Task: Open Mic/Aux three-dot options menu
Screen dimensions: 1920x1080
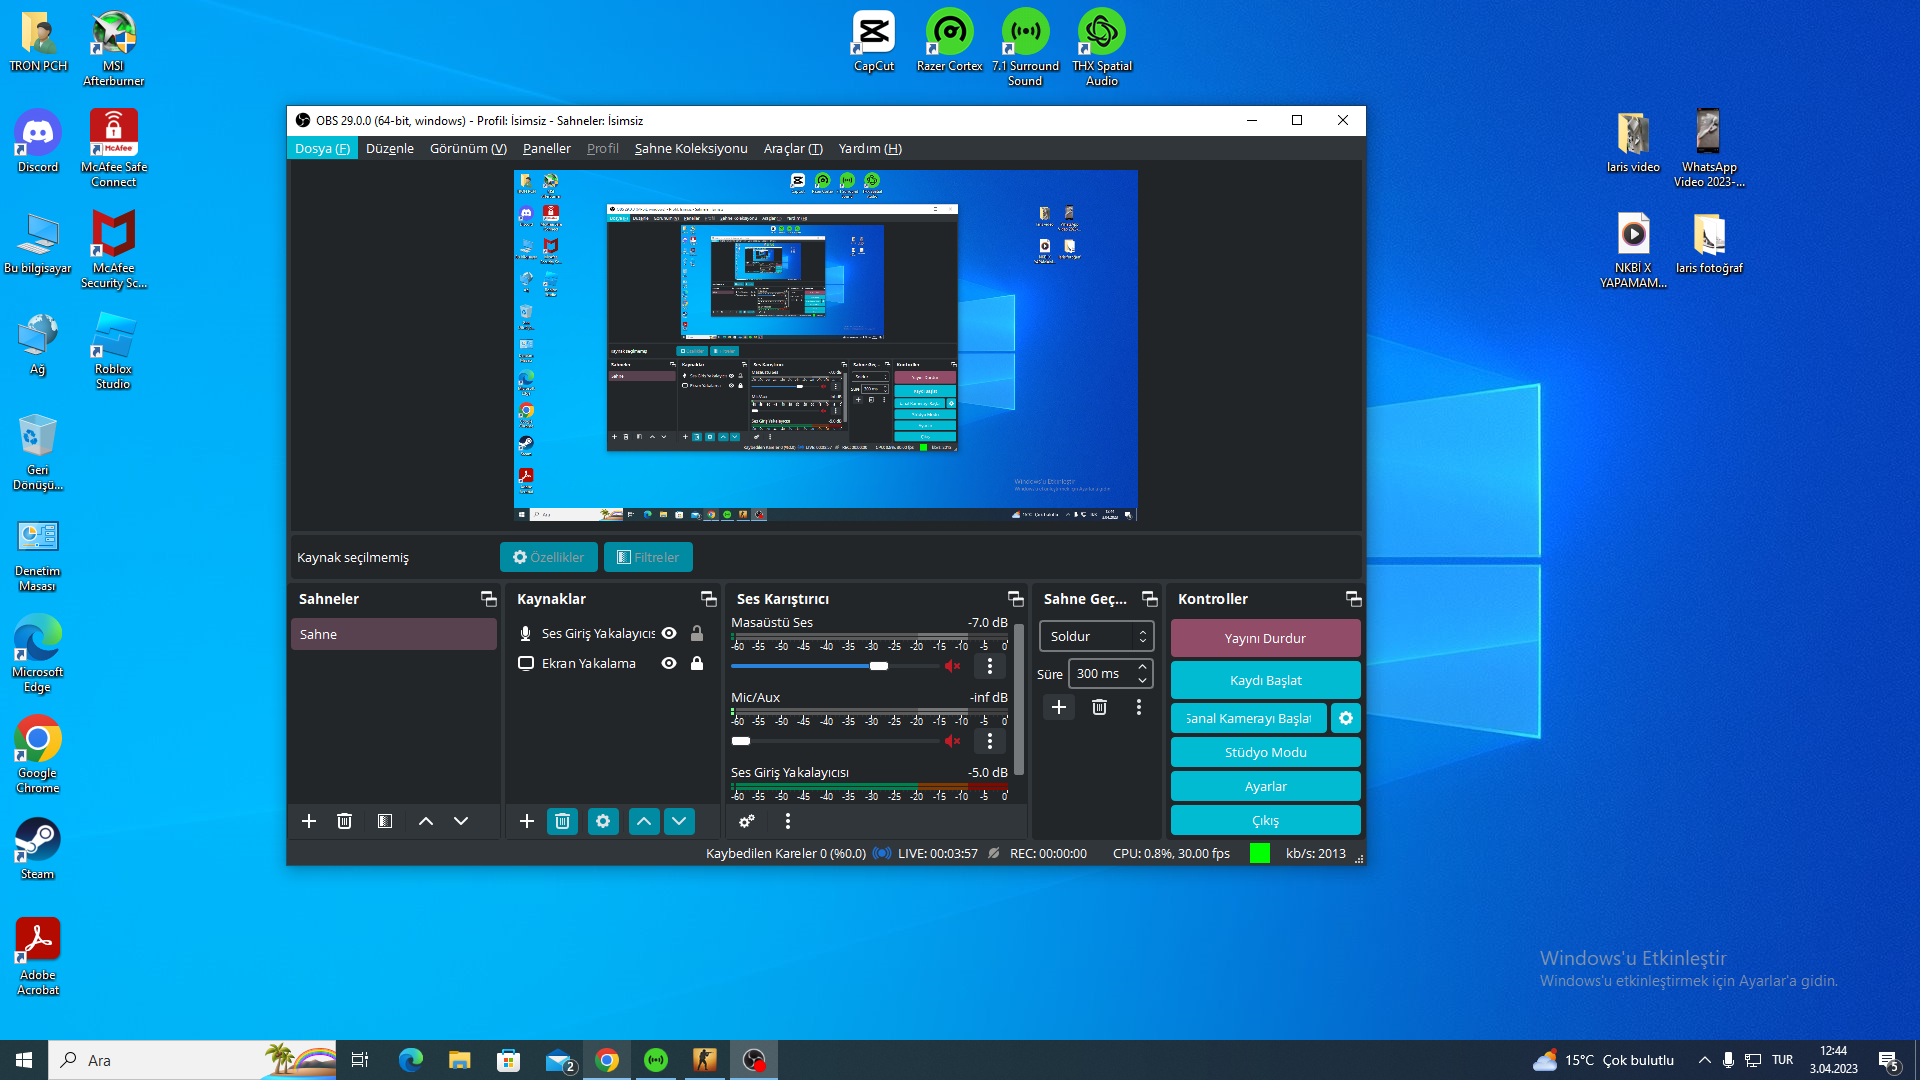Action: (x=990, y=741)
